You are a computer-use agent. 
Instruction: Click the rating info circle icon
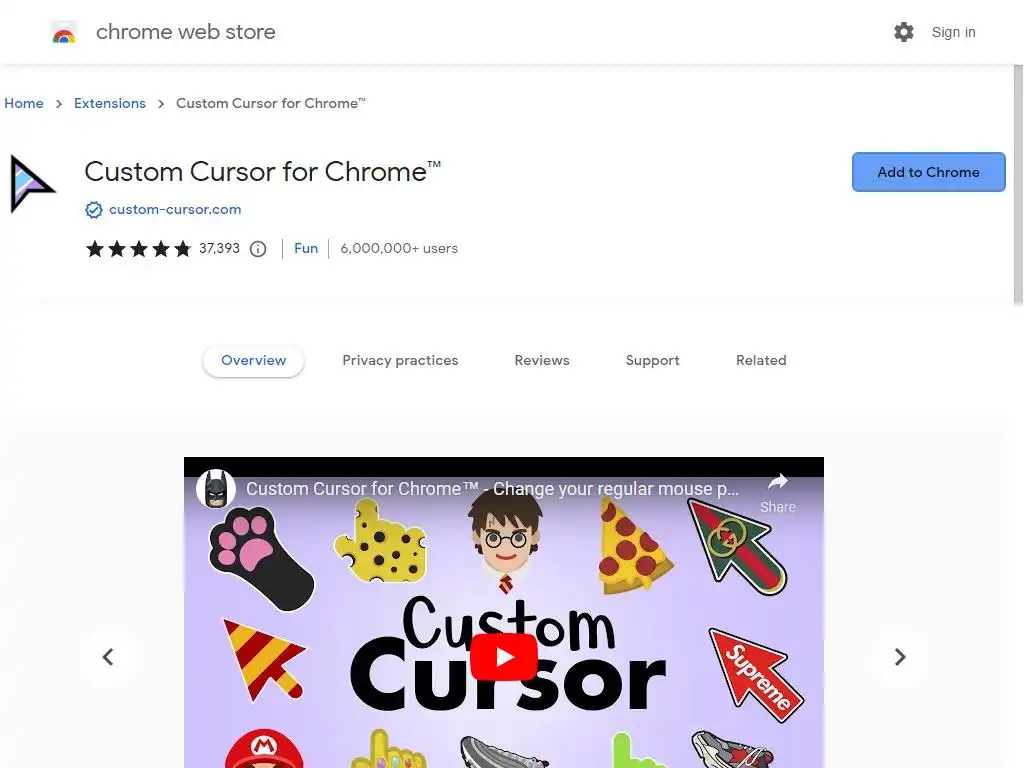tap(258, 249)
